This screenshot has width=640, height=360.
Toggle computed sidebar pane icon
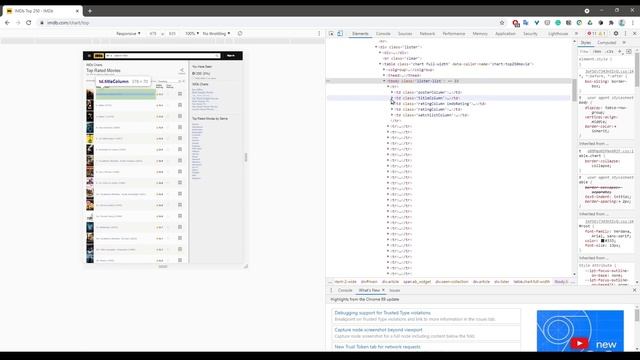629,51
